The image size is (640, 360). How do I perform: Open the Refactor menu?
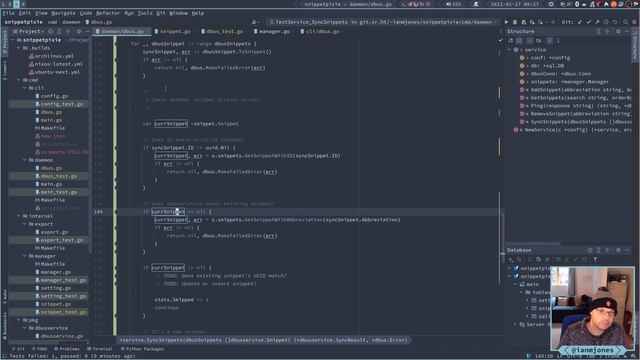click(x=108, y=13)
